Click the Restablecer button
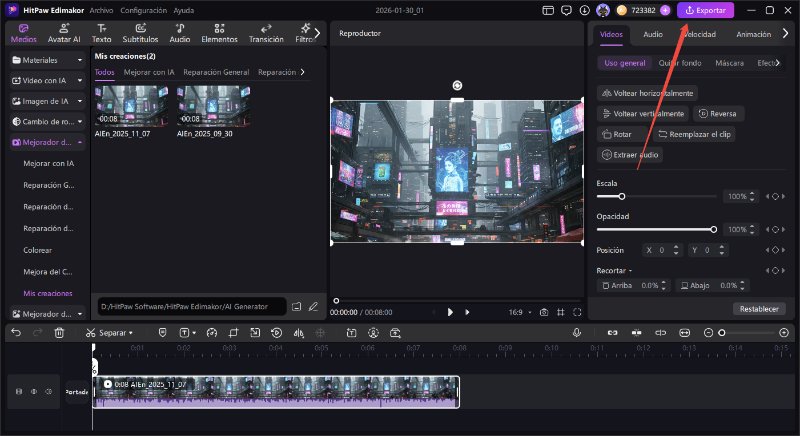Viewport: 800px width, 436px height. [759, 309]
